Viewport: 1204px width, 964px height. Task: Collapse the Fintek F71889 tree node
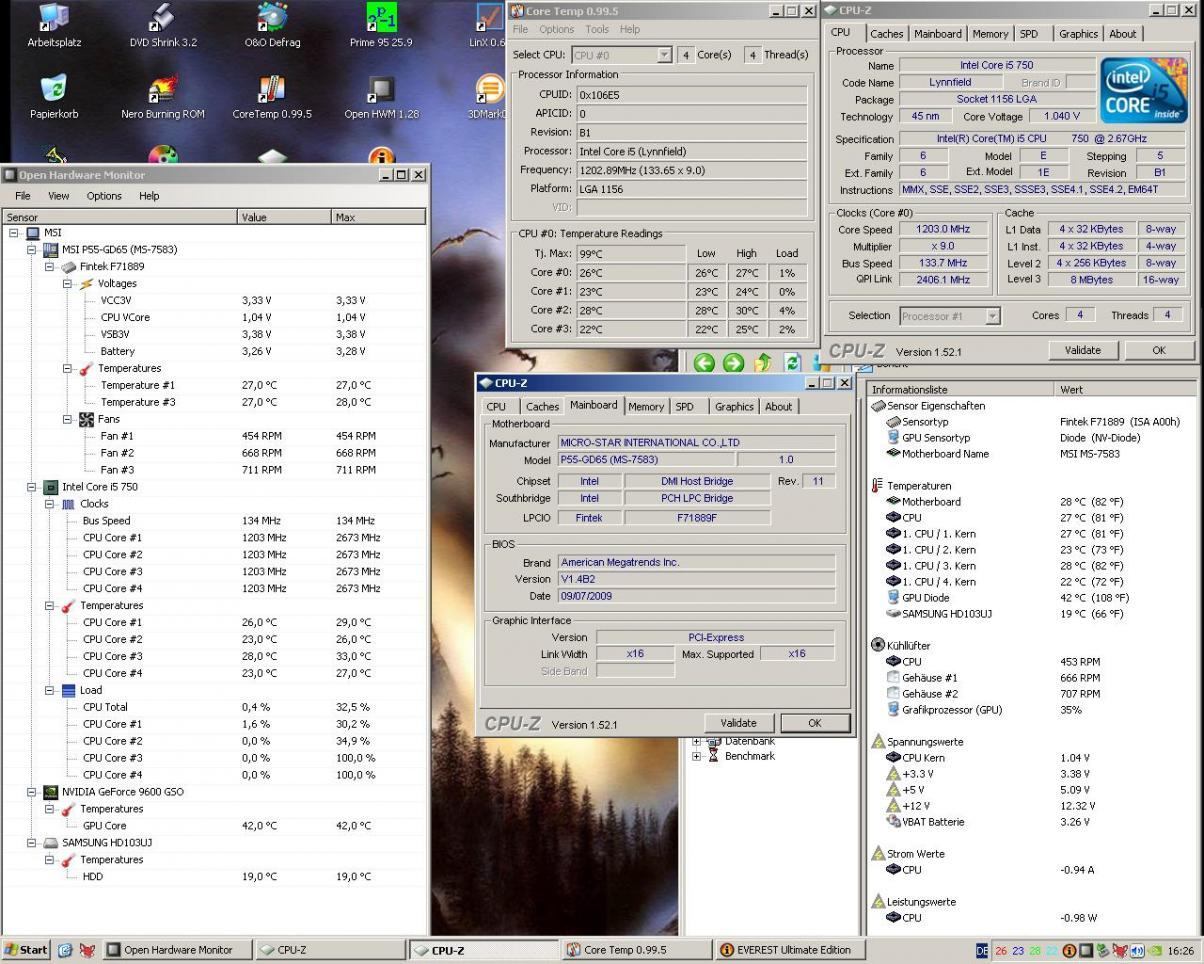50,267
